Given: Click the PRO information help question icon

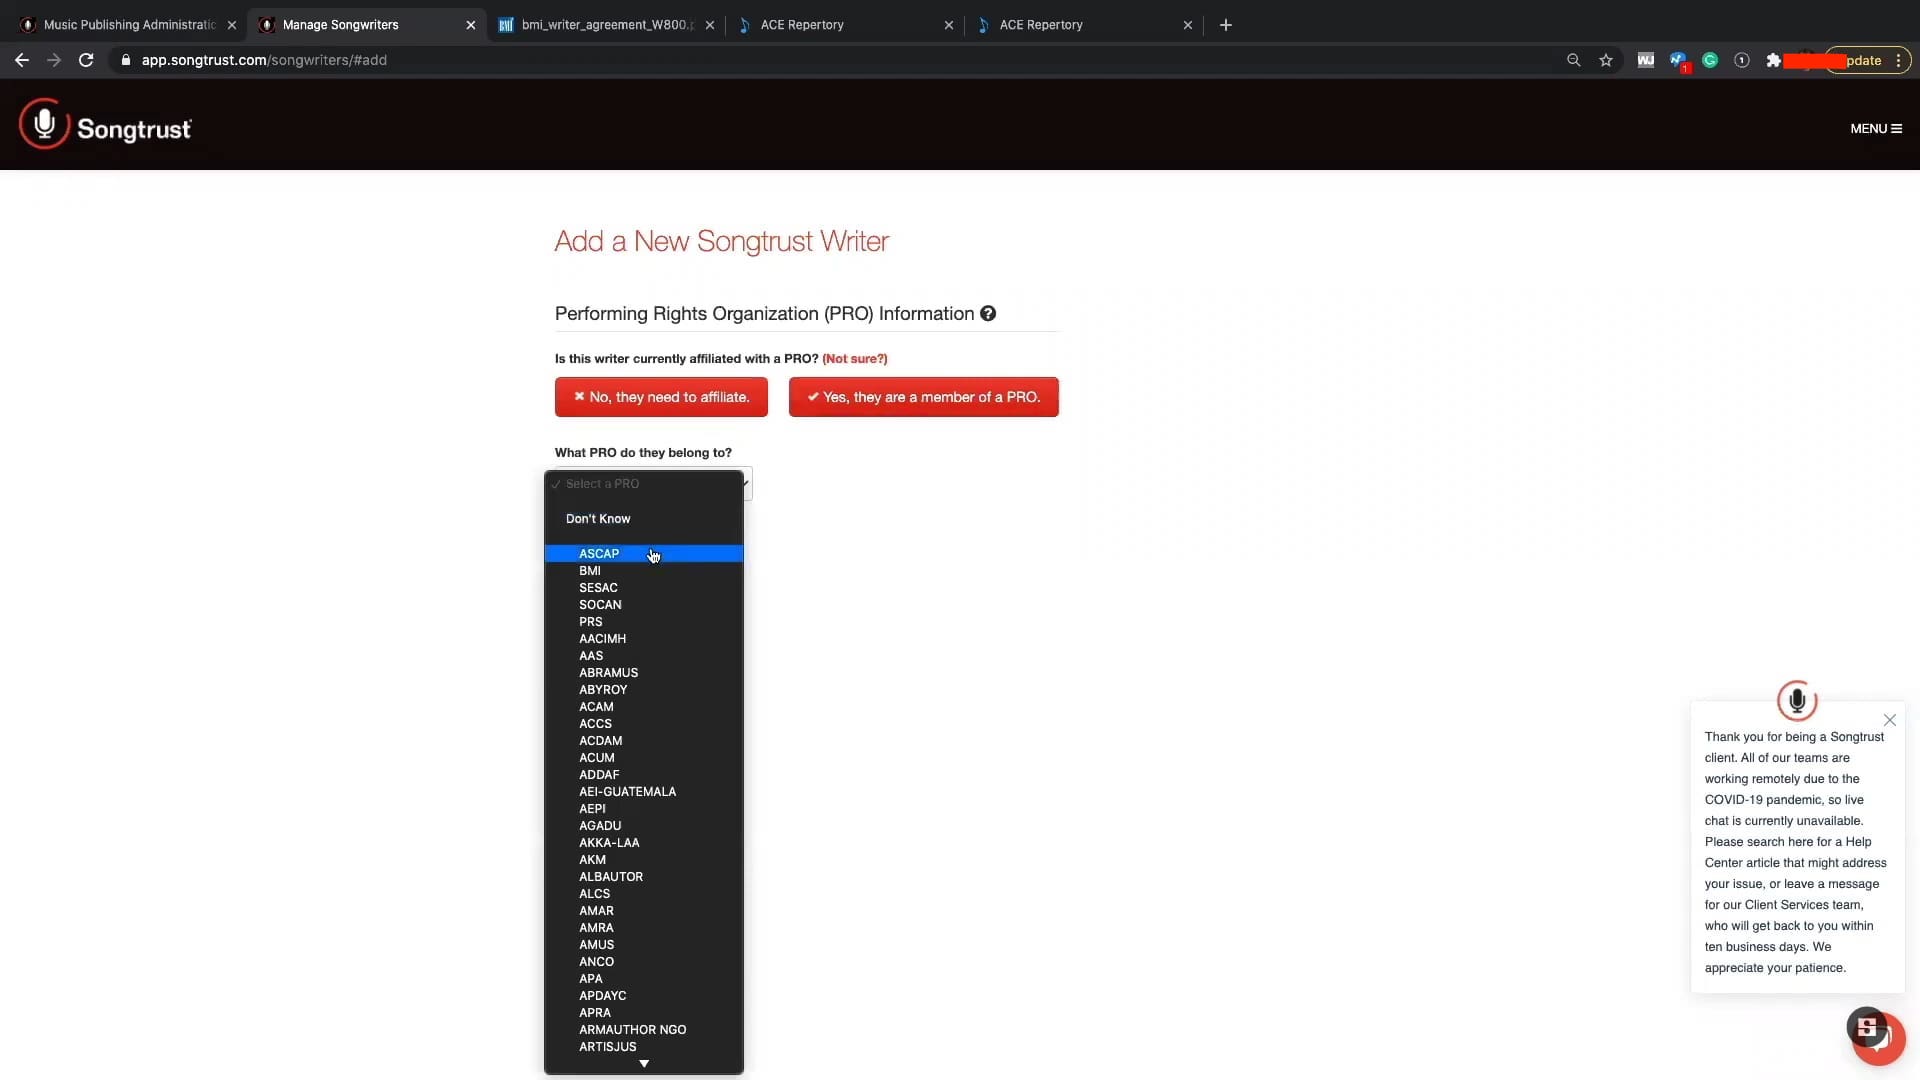Looking at the screenshot, I should [x=988, y=314].
